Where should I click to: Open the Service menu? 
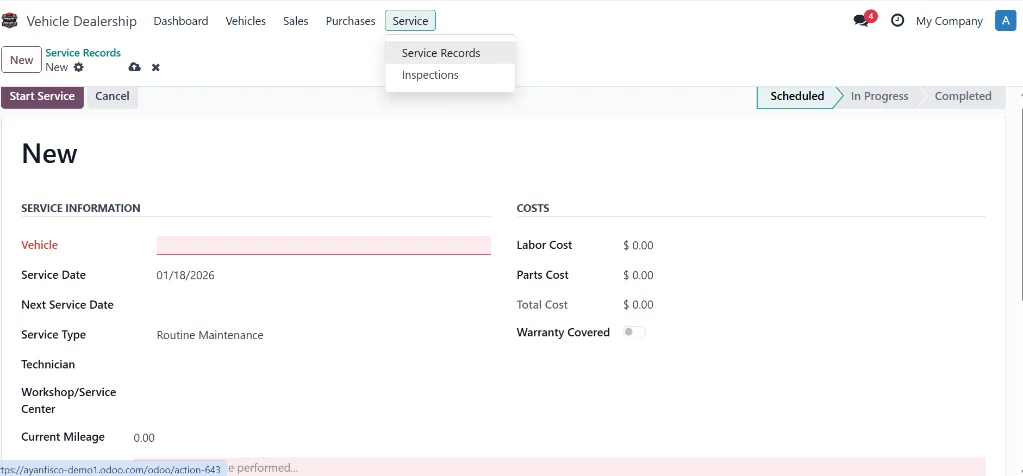click(410, 21)
